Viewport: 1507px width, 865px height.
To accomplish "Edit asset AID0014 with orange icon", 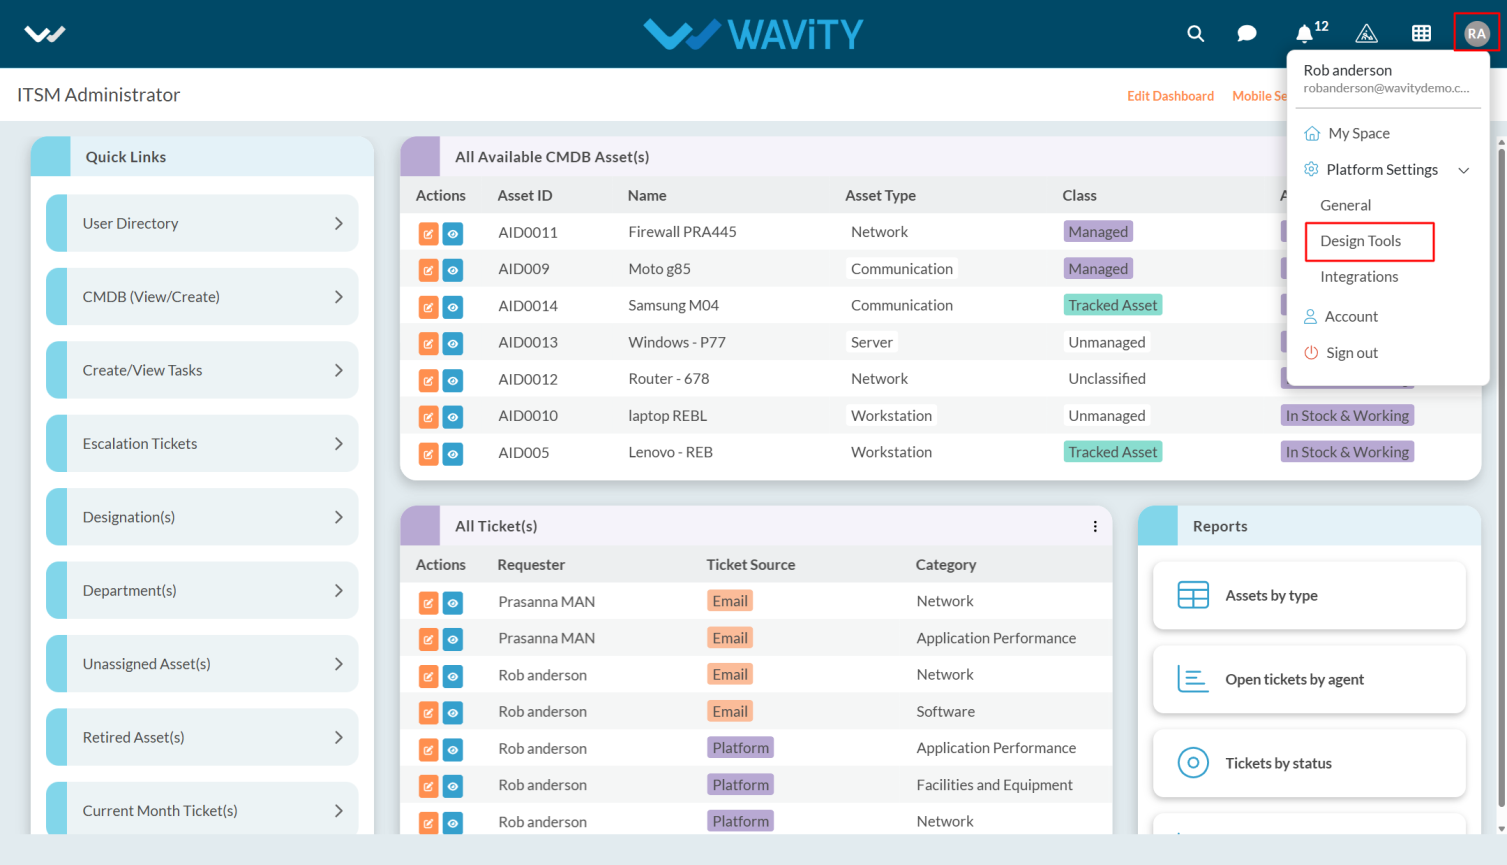I will tap(428, 307).
